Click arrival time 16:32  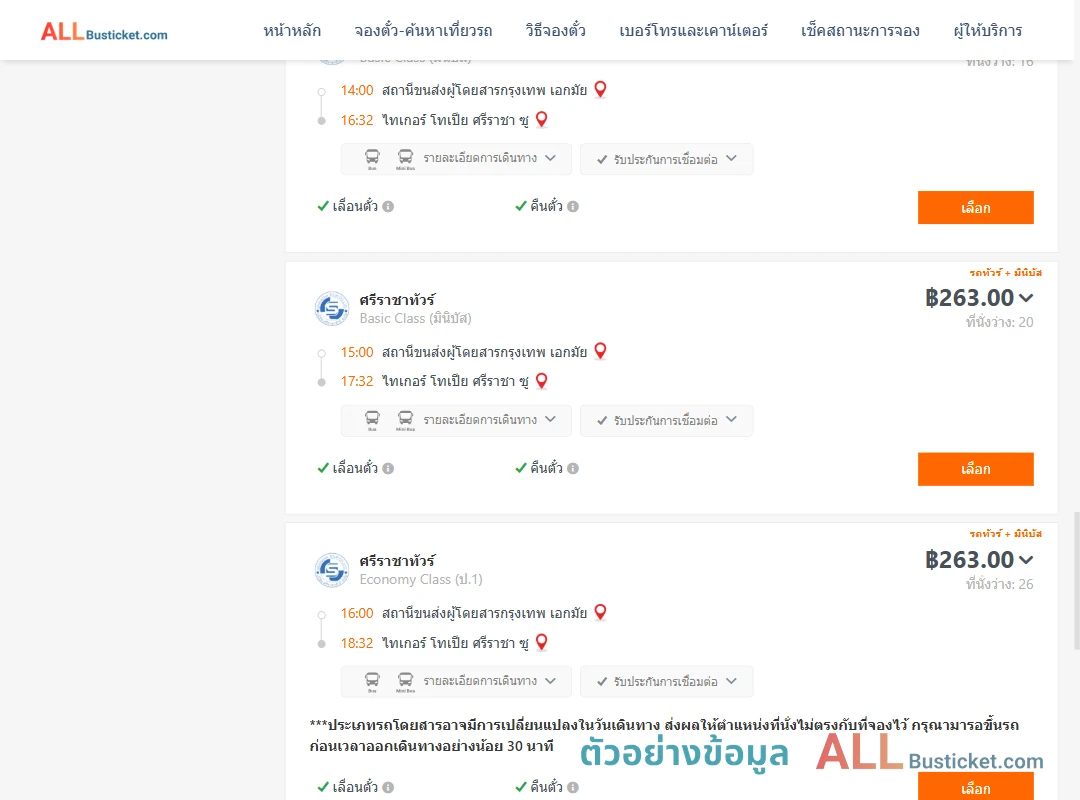357,120
